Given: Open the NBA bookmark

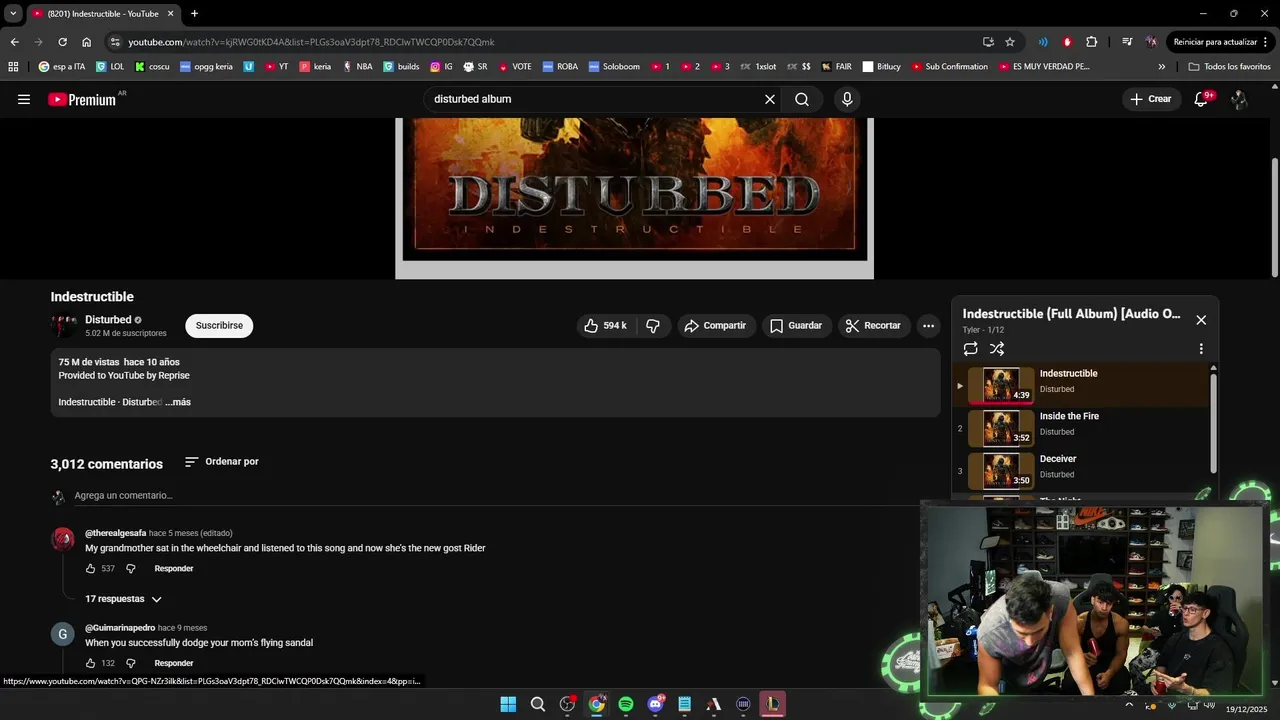Looking at the screenshot, I should (x=357, y=67).
